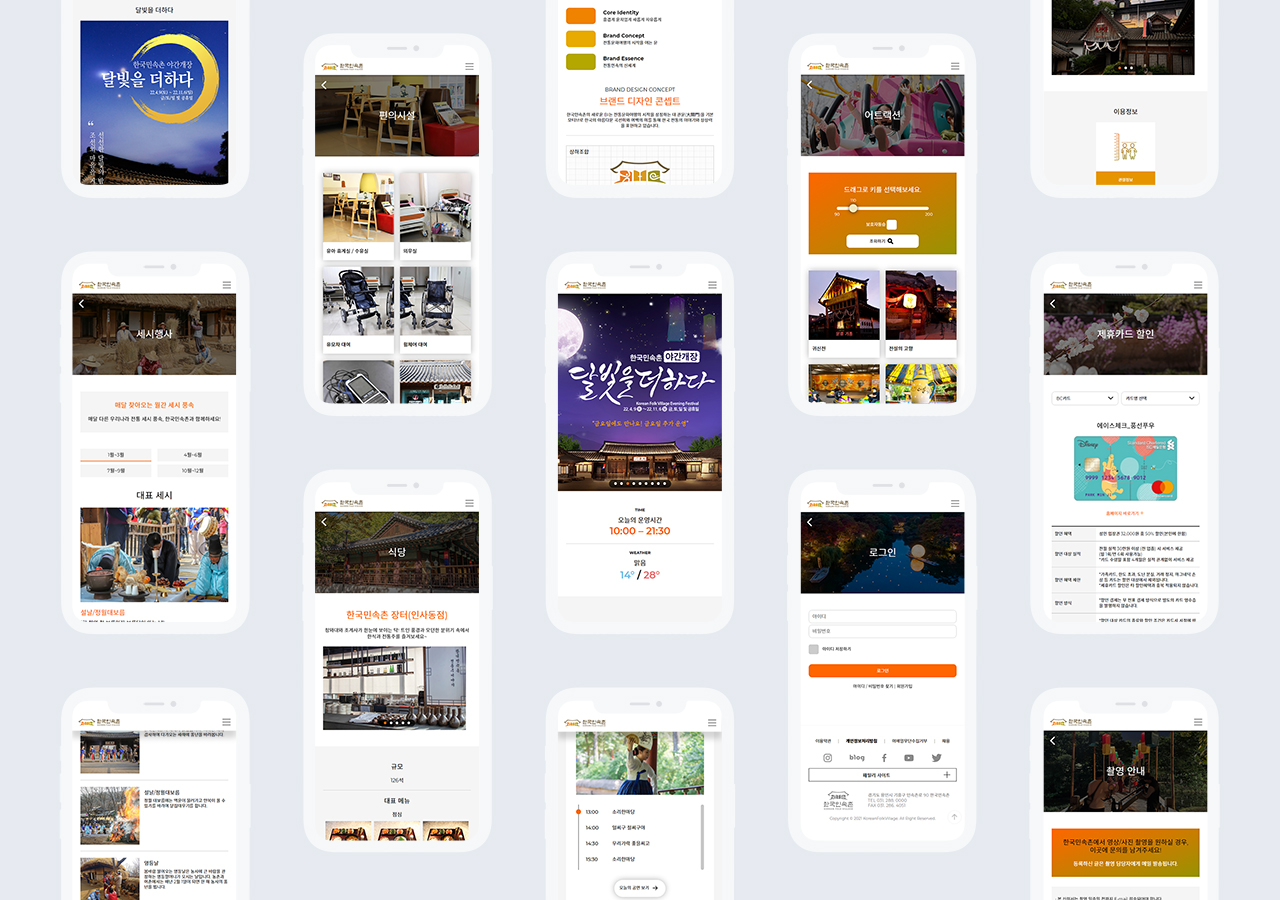Image resolution: width=1280 pixels, height=900 pixels.
Task: Open 이용약관 in login footer
Action: point(824,741)
